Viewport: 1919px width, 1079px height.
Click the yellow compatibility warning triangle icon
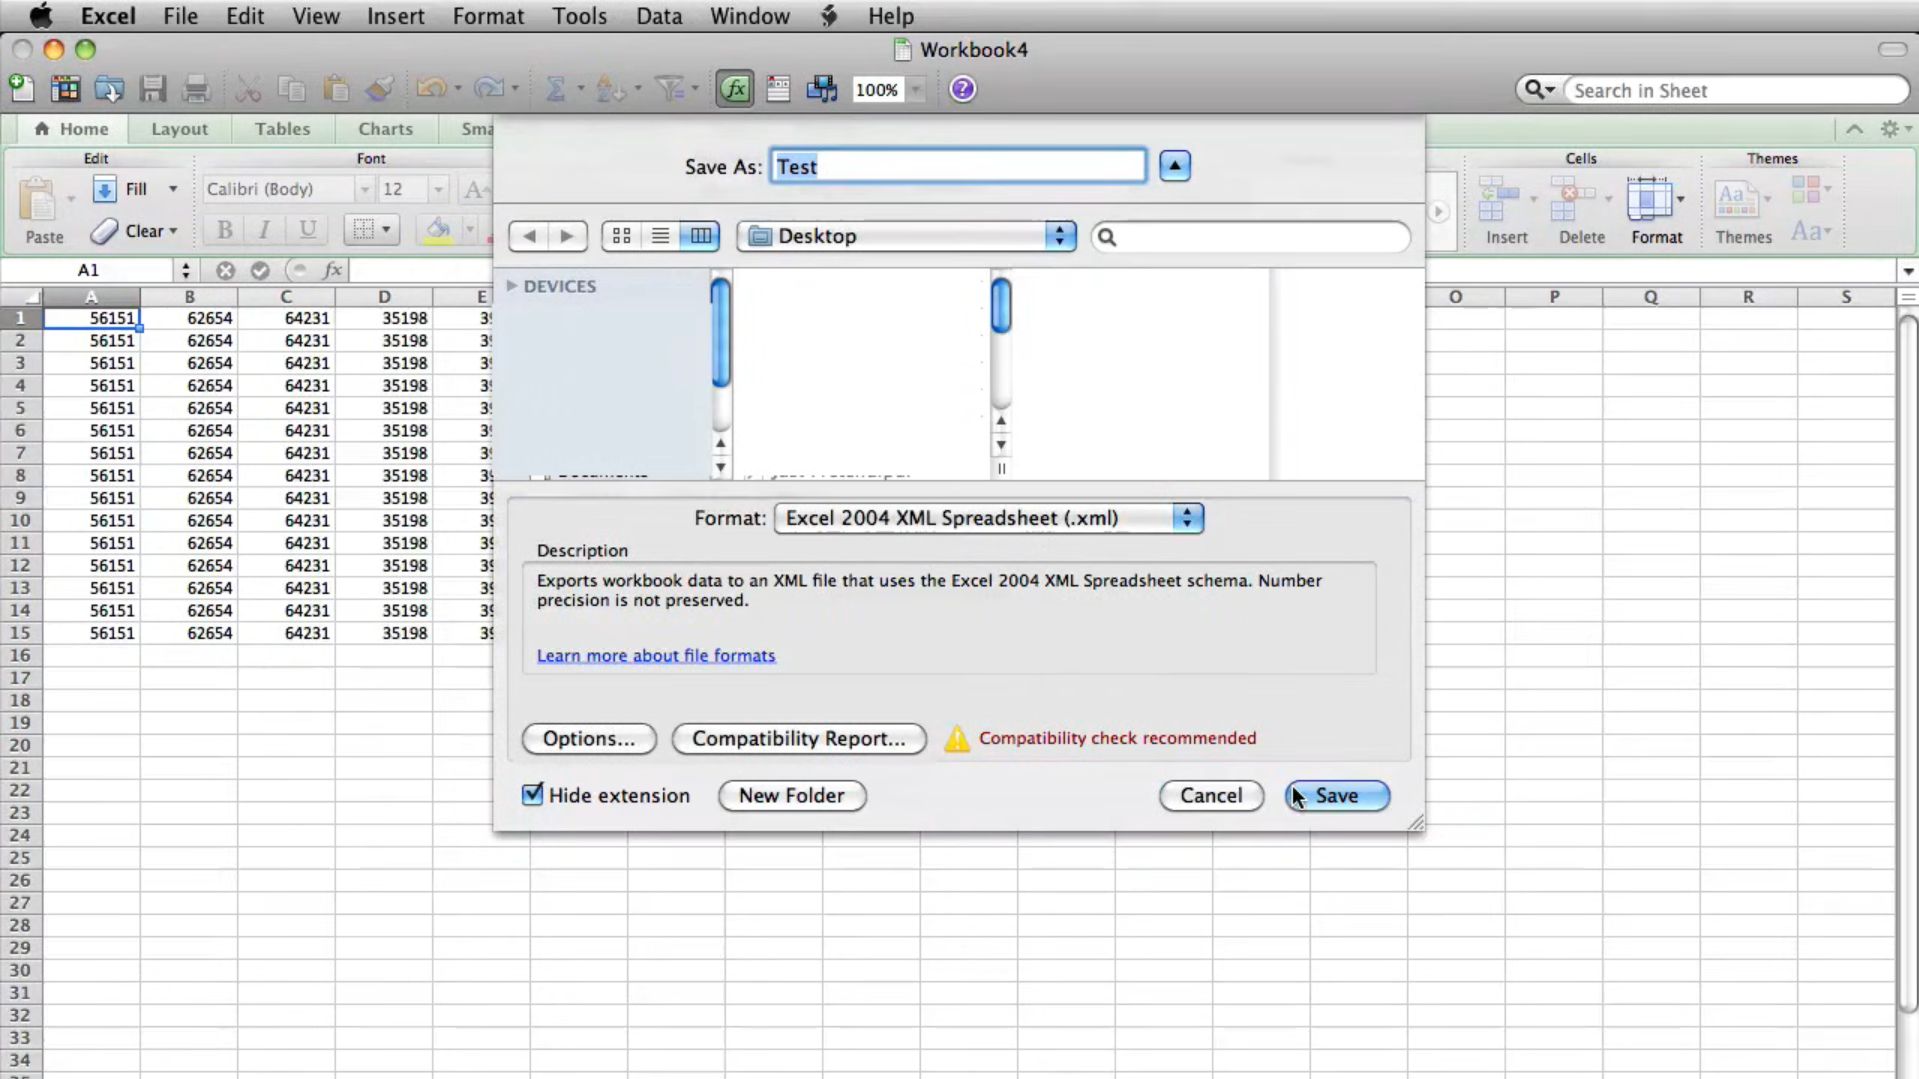point(957,738)
